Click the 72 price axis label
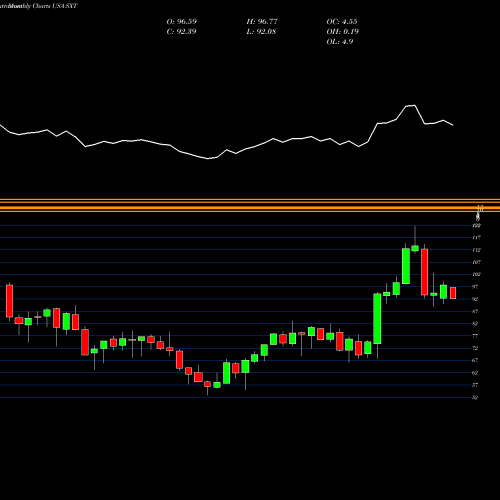The width and height of the screenshot is (500, 500). (x=475, y=348)
